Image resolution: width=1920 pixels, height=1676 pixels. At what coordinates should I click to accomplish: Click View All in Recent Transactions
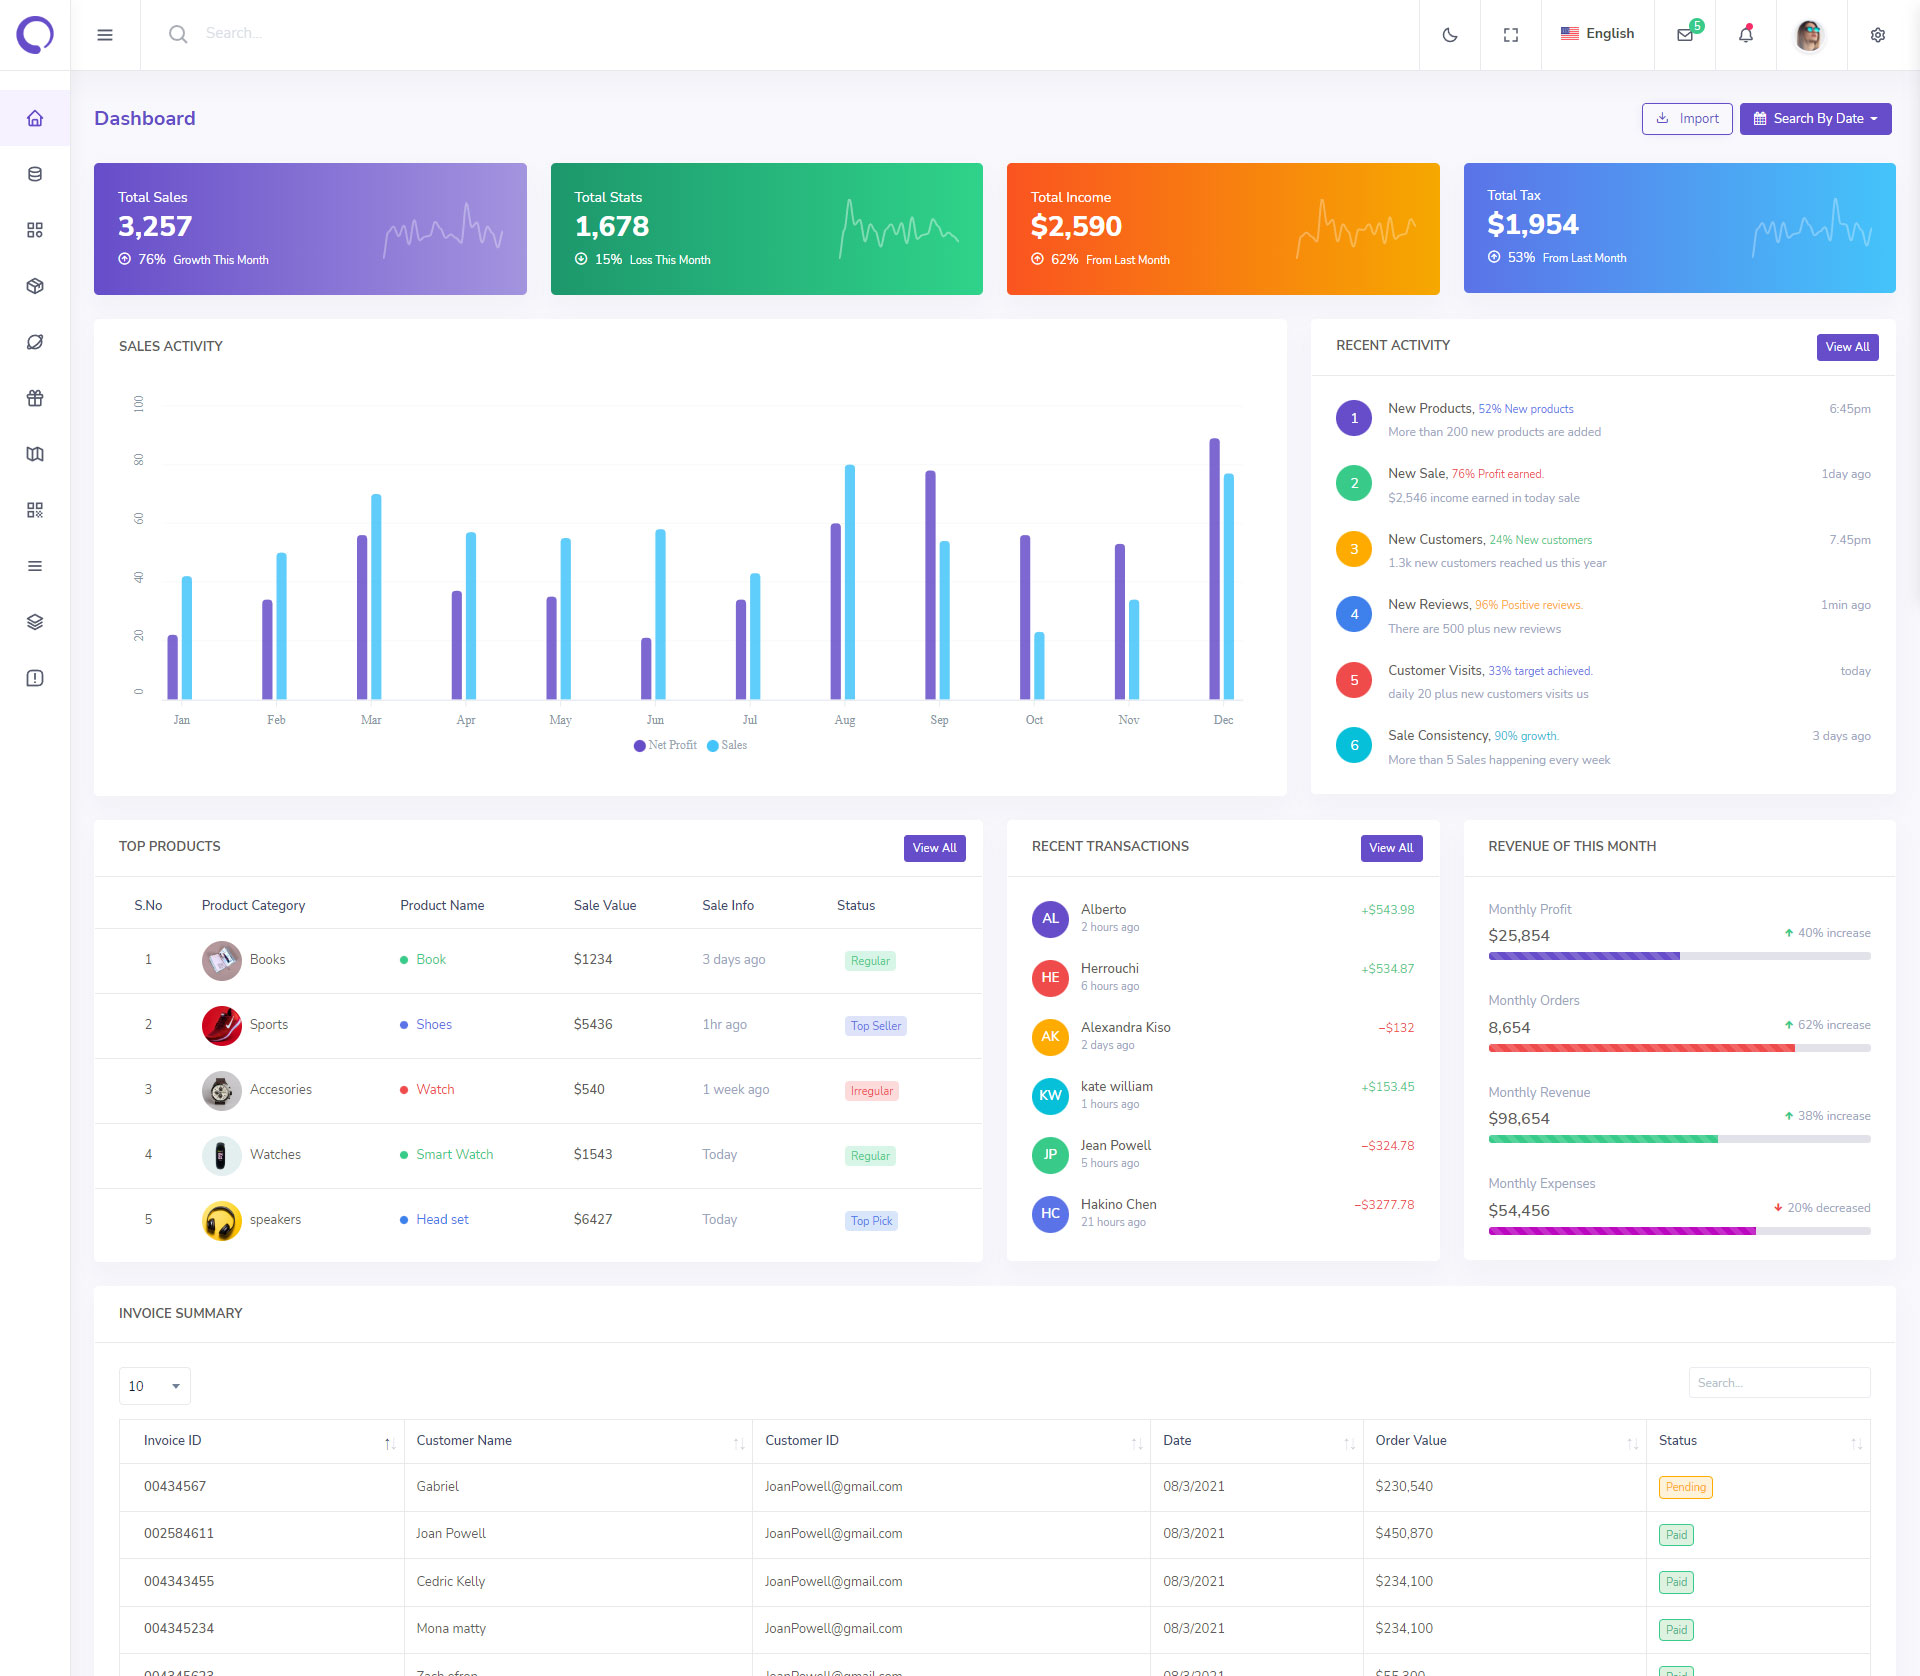coord(1391,848)
